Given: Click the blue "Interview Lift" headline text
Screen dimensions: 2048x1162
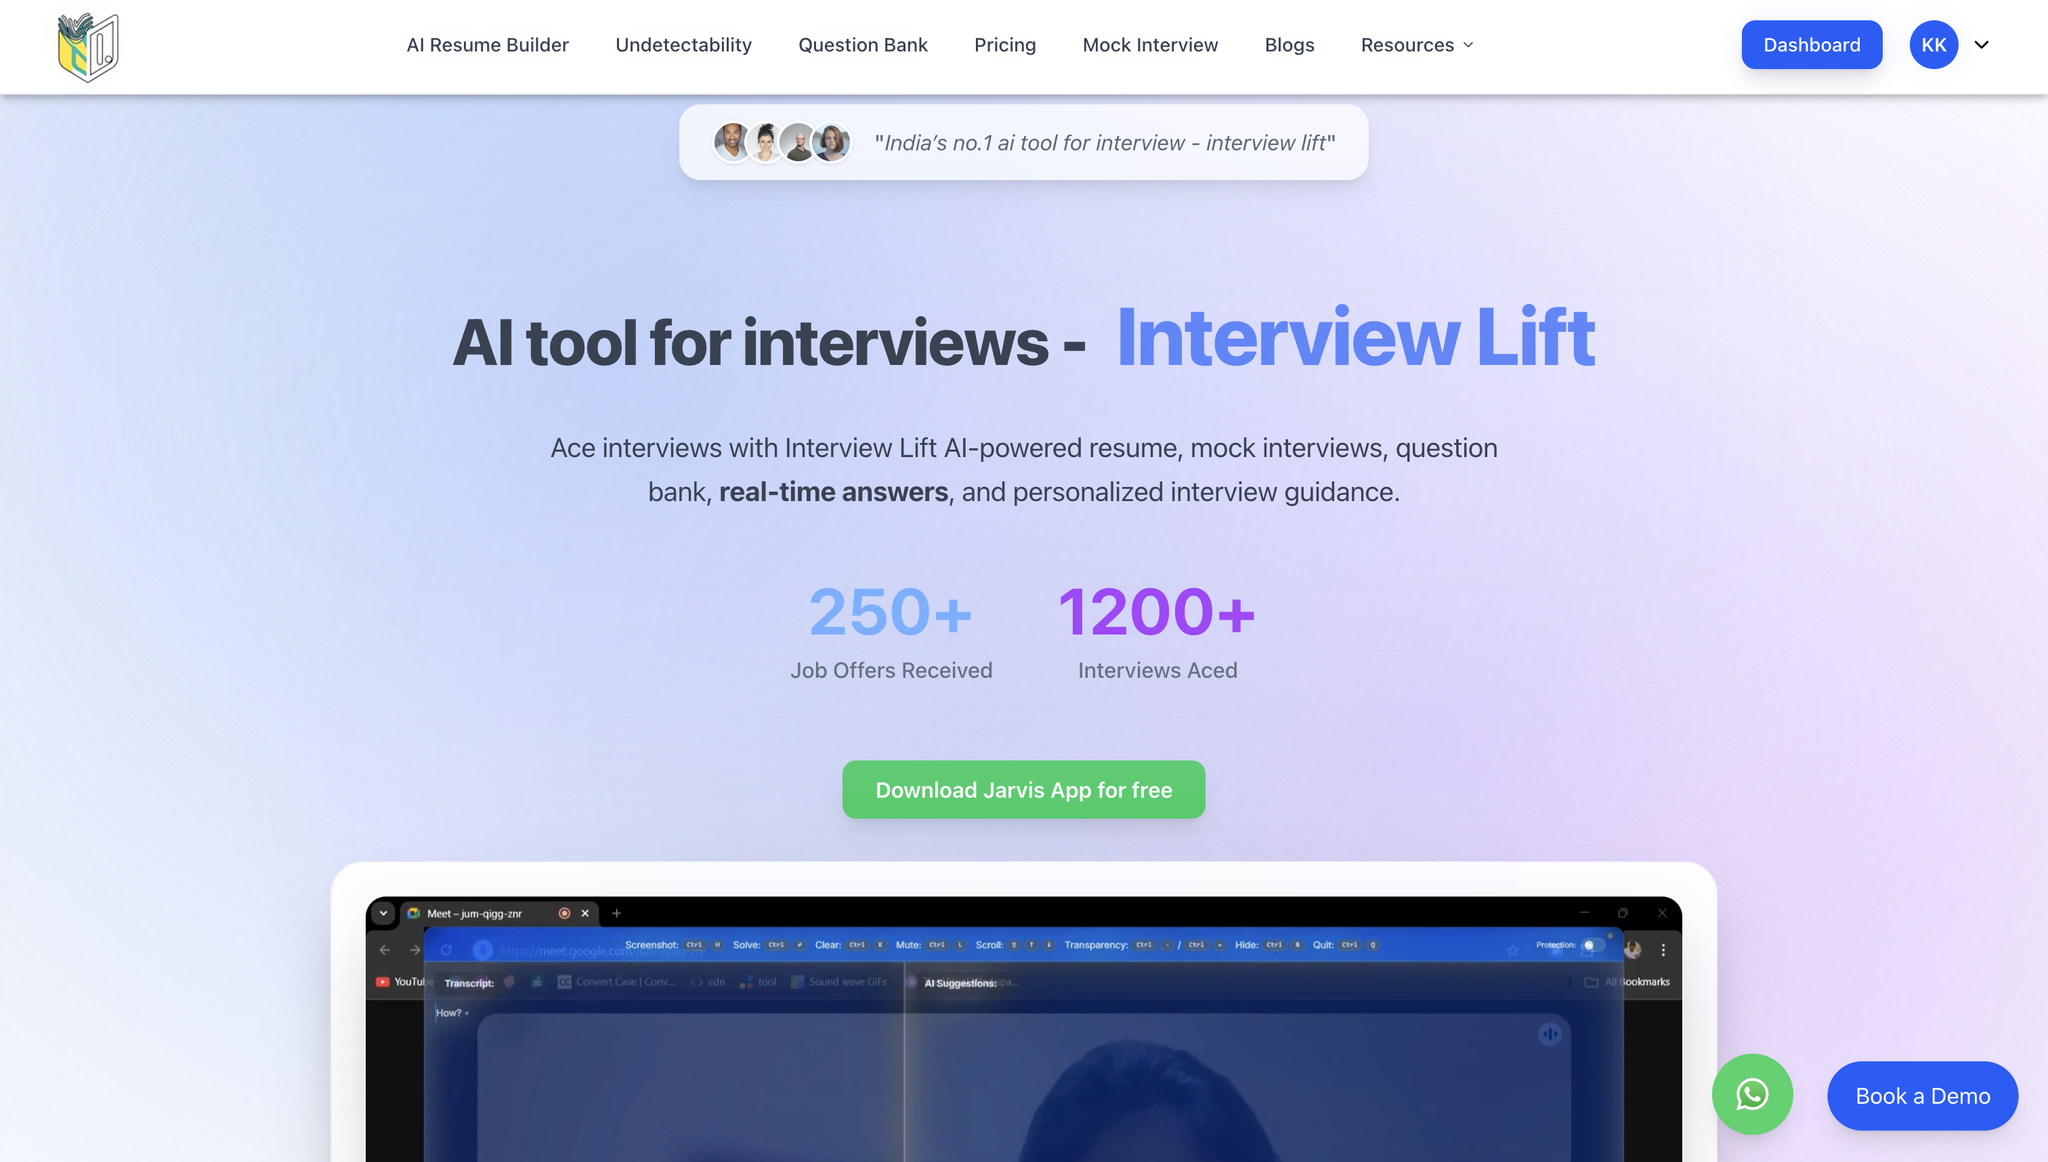Looking at the screenshot, I should [1355, 338].
